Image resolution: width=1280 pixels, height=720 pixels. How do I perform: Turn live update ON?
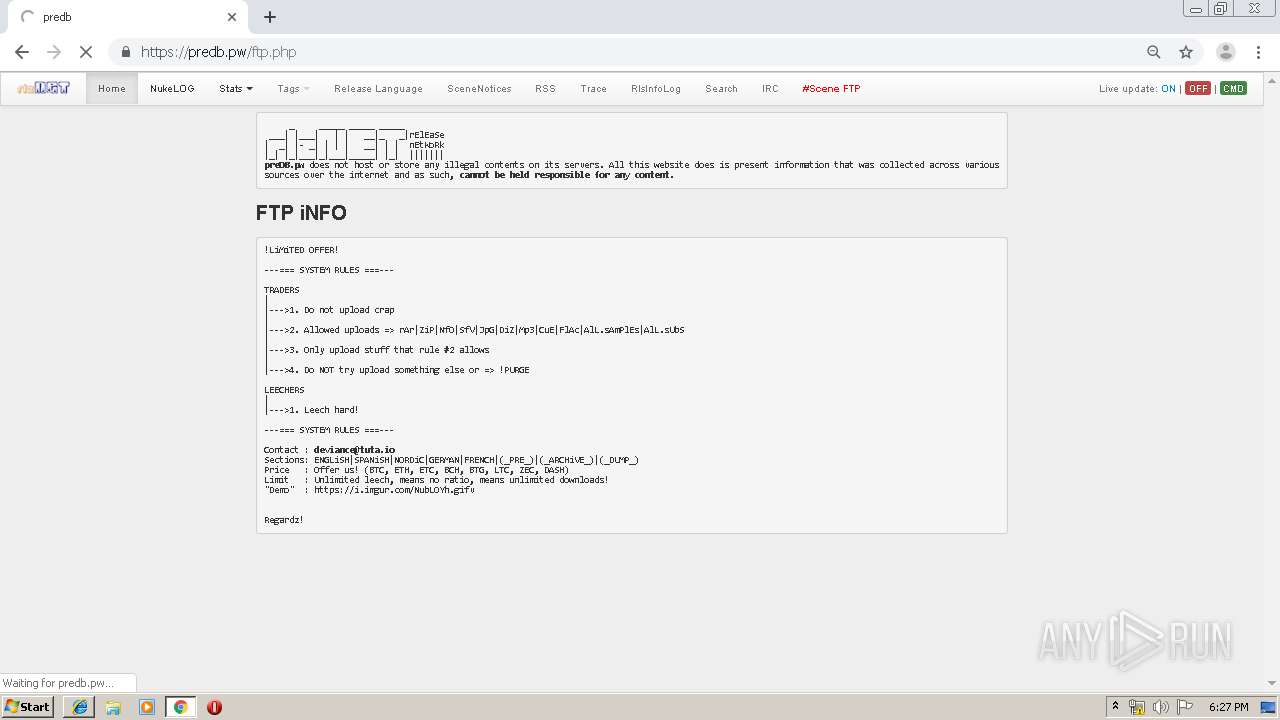point(1168,88)
